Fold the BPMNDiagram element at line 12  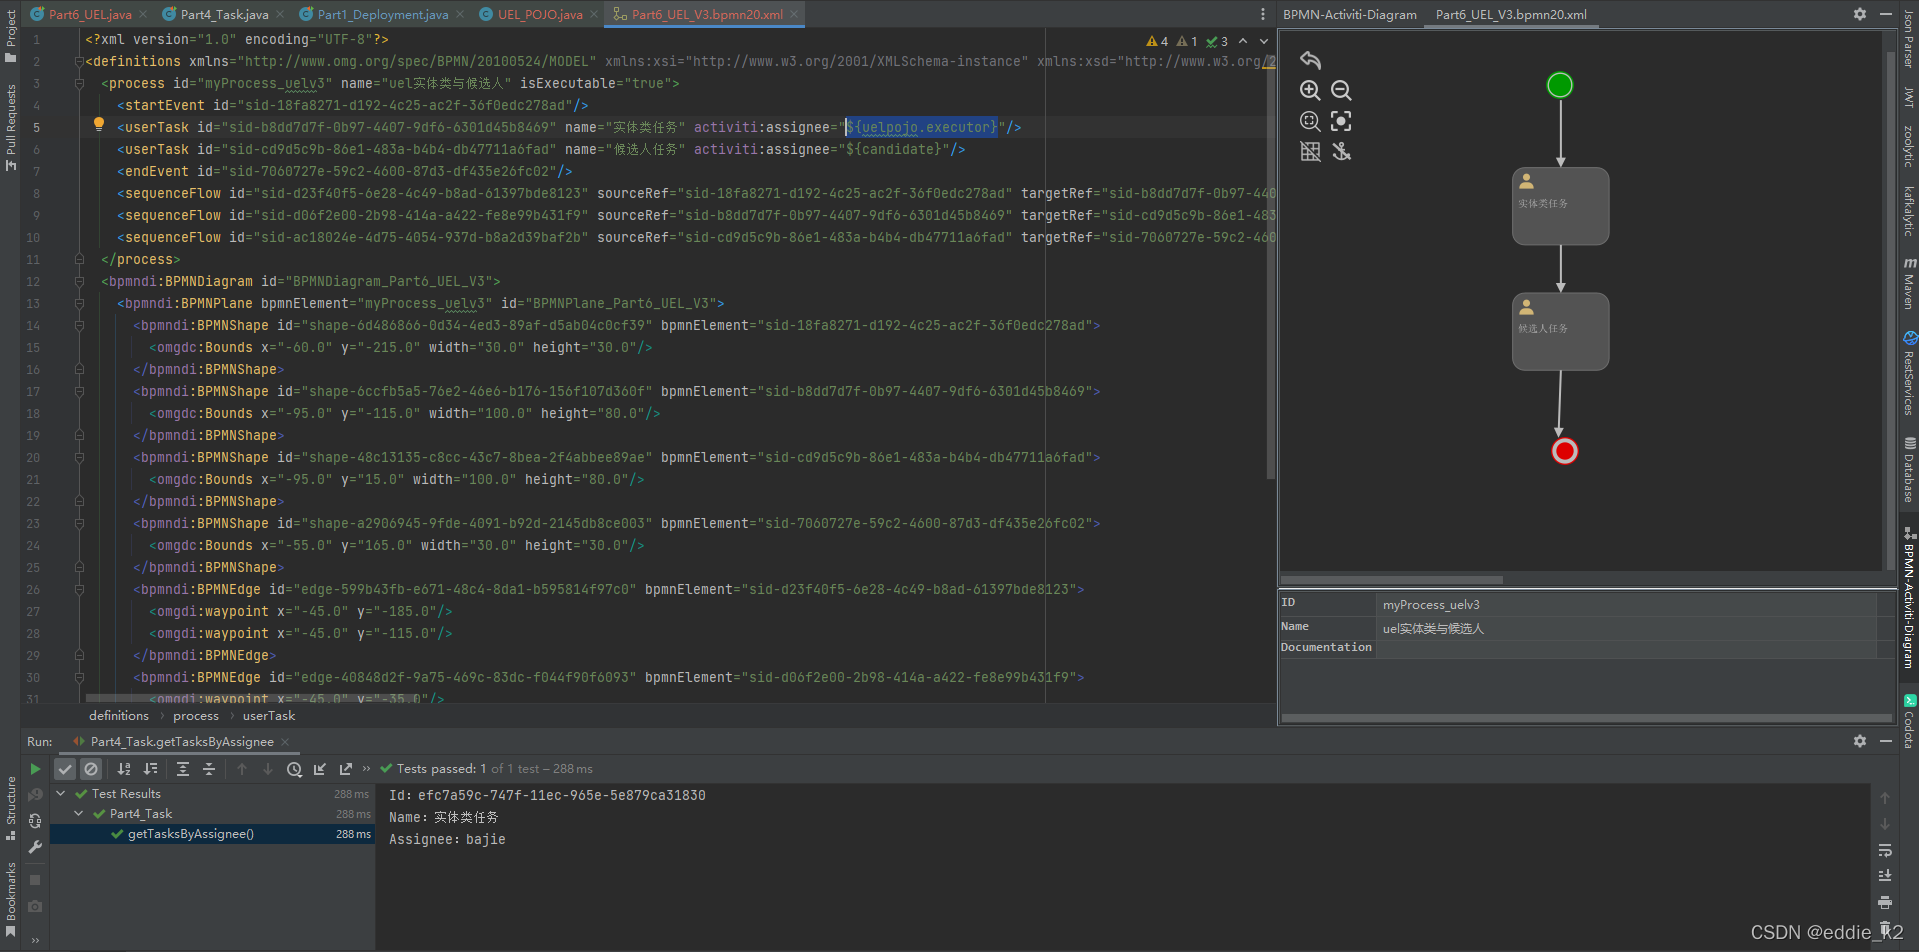tap(79, 282)
